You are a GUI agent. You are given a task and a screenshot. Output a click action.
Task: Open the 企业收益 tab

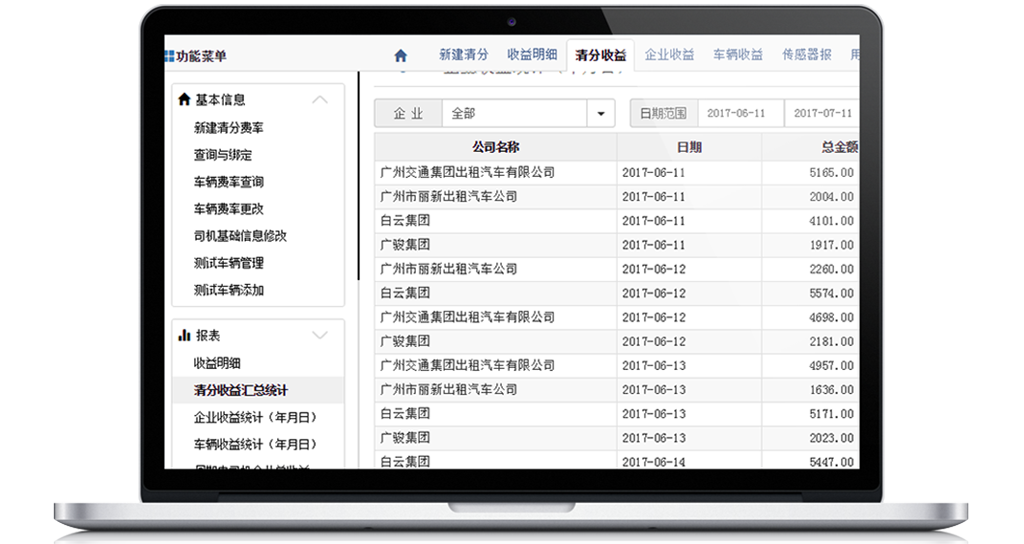click(669, 55)
